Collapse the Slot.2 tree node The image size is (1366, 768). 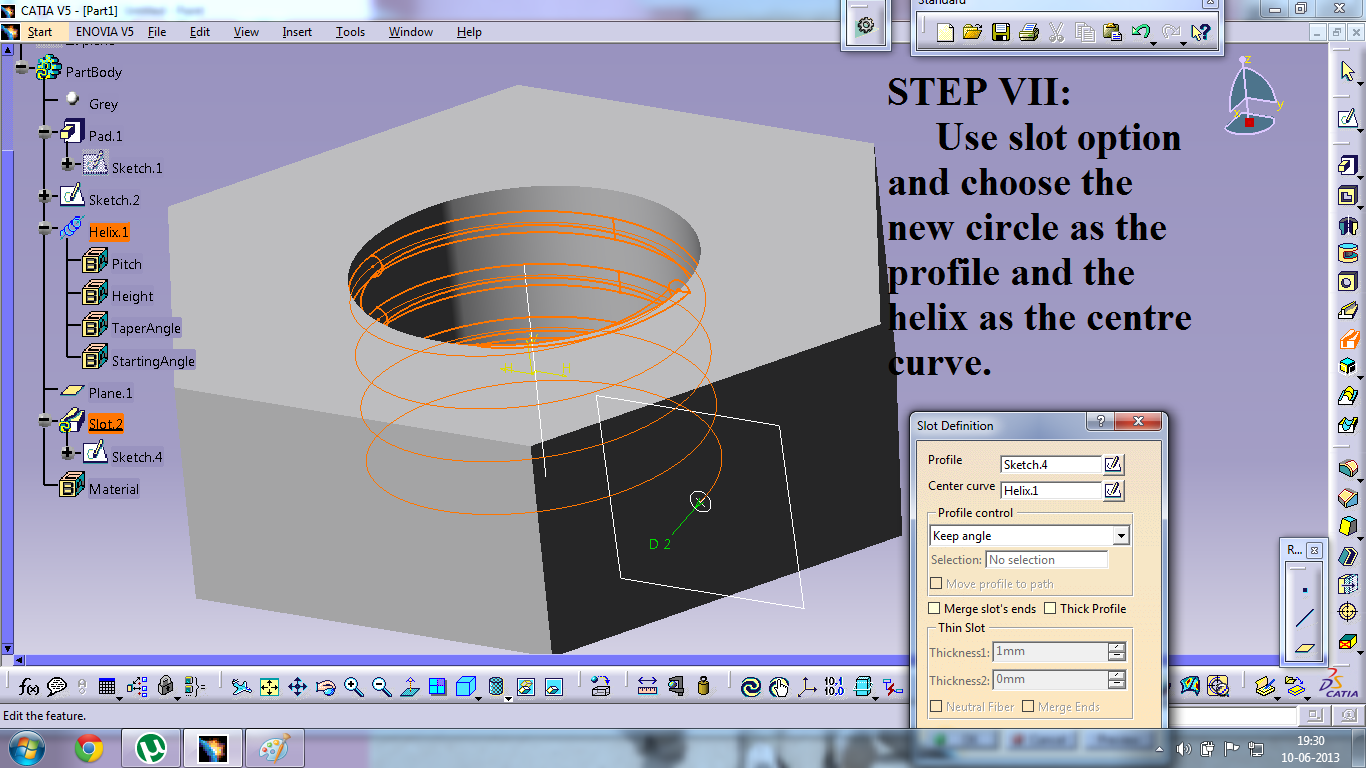(x=45, y=421)
